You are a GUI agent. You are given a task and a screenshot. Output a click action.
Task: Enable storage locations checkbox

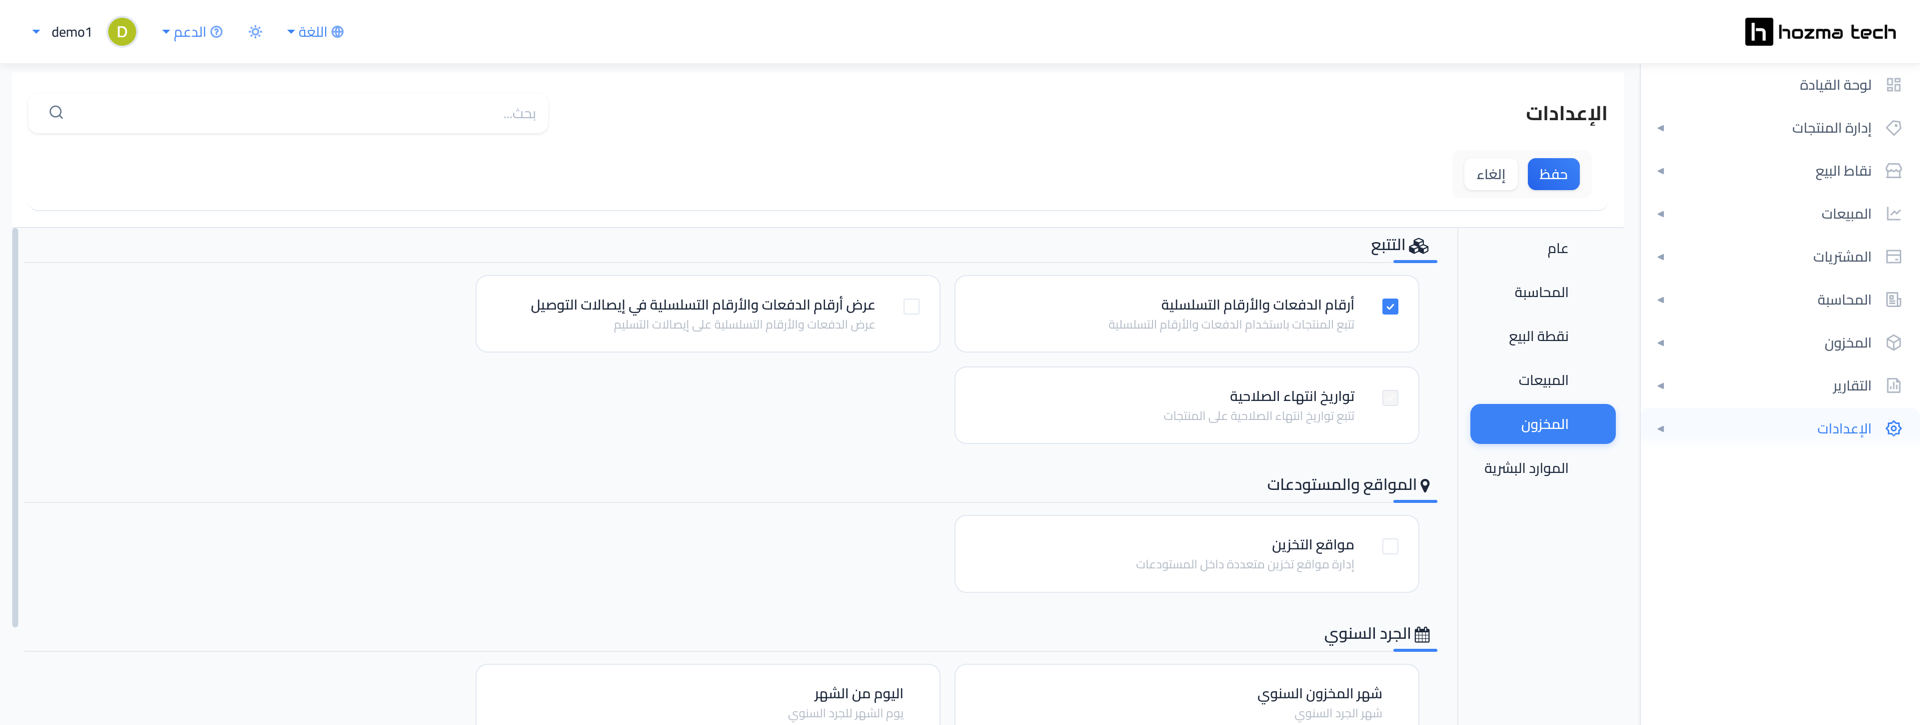tap(1390, 546)
